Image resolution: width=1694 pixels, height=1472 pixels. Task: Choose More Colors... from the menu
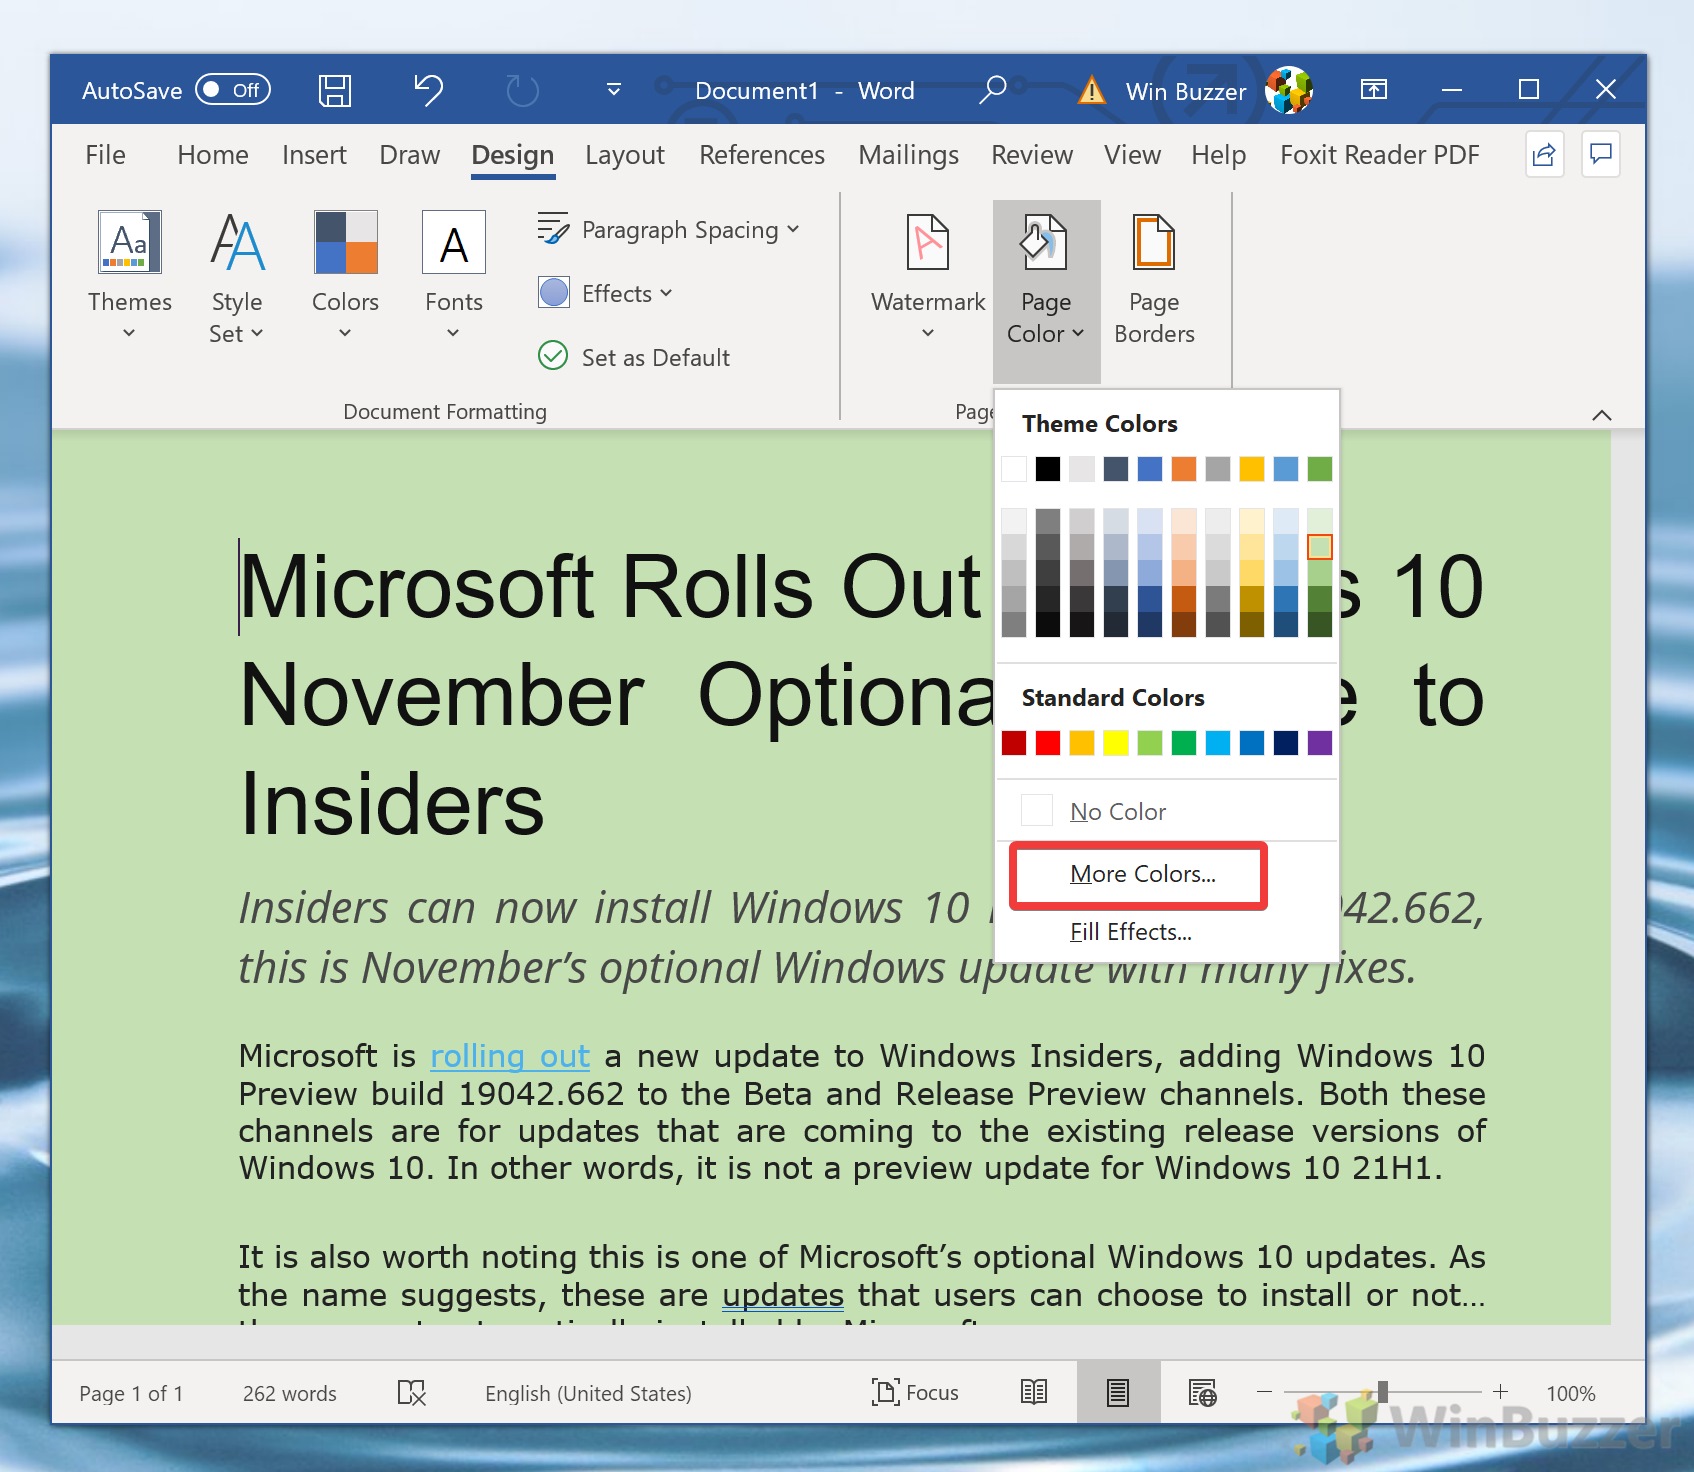1142,874
